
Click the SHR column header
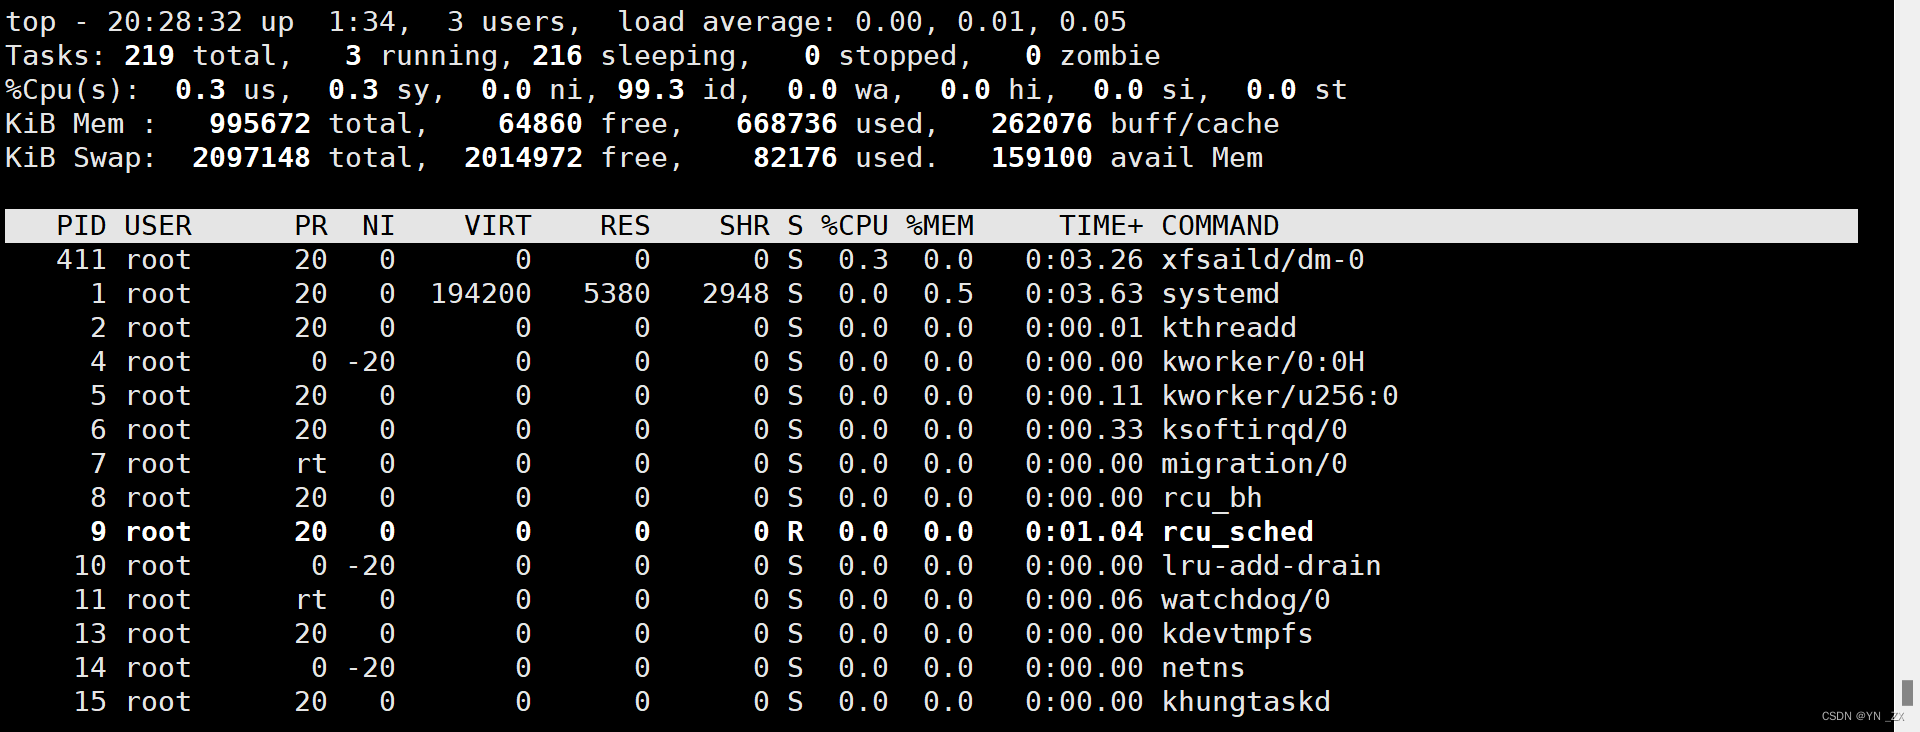click(744, 226)
